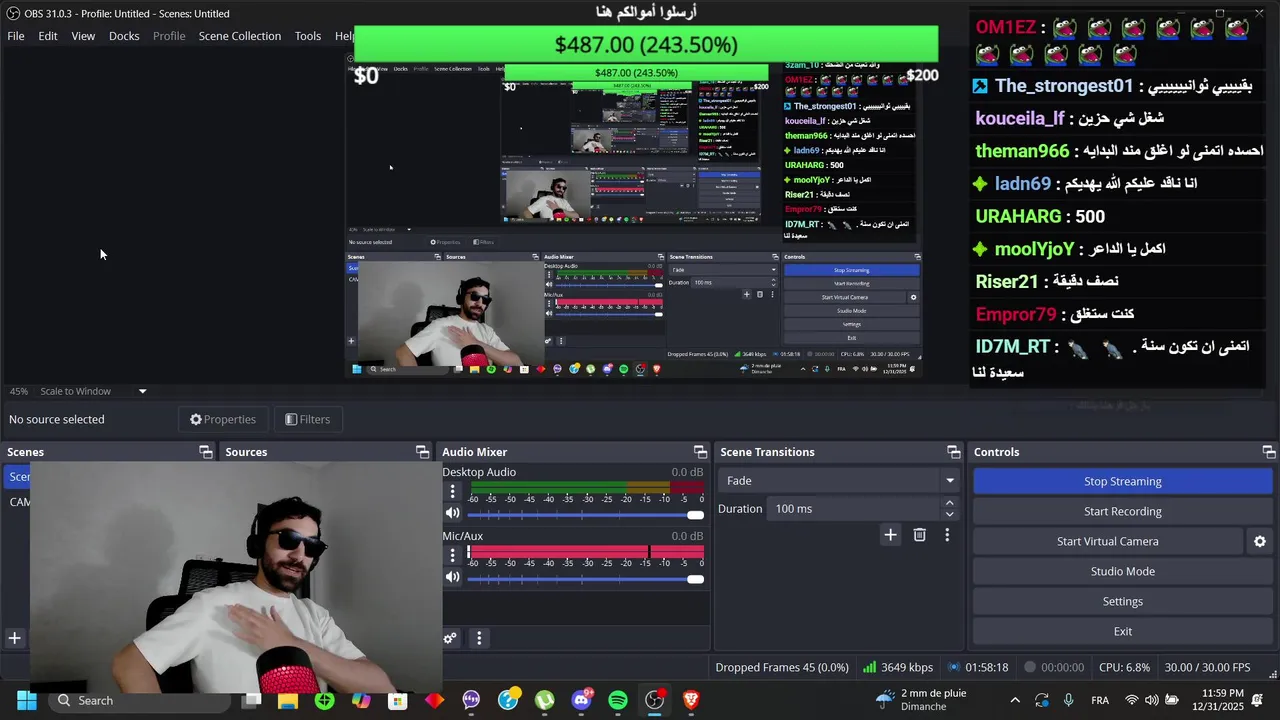Click the system tray microphone icon
This screenshot has height=720, width=1280.
[x=1069, y=700]
